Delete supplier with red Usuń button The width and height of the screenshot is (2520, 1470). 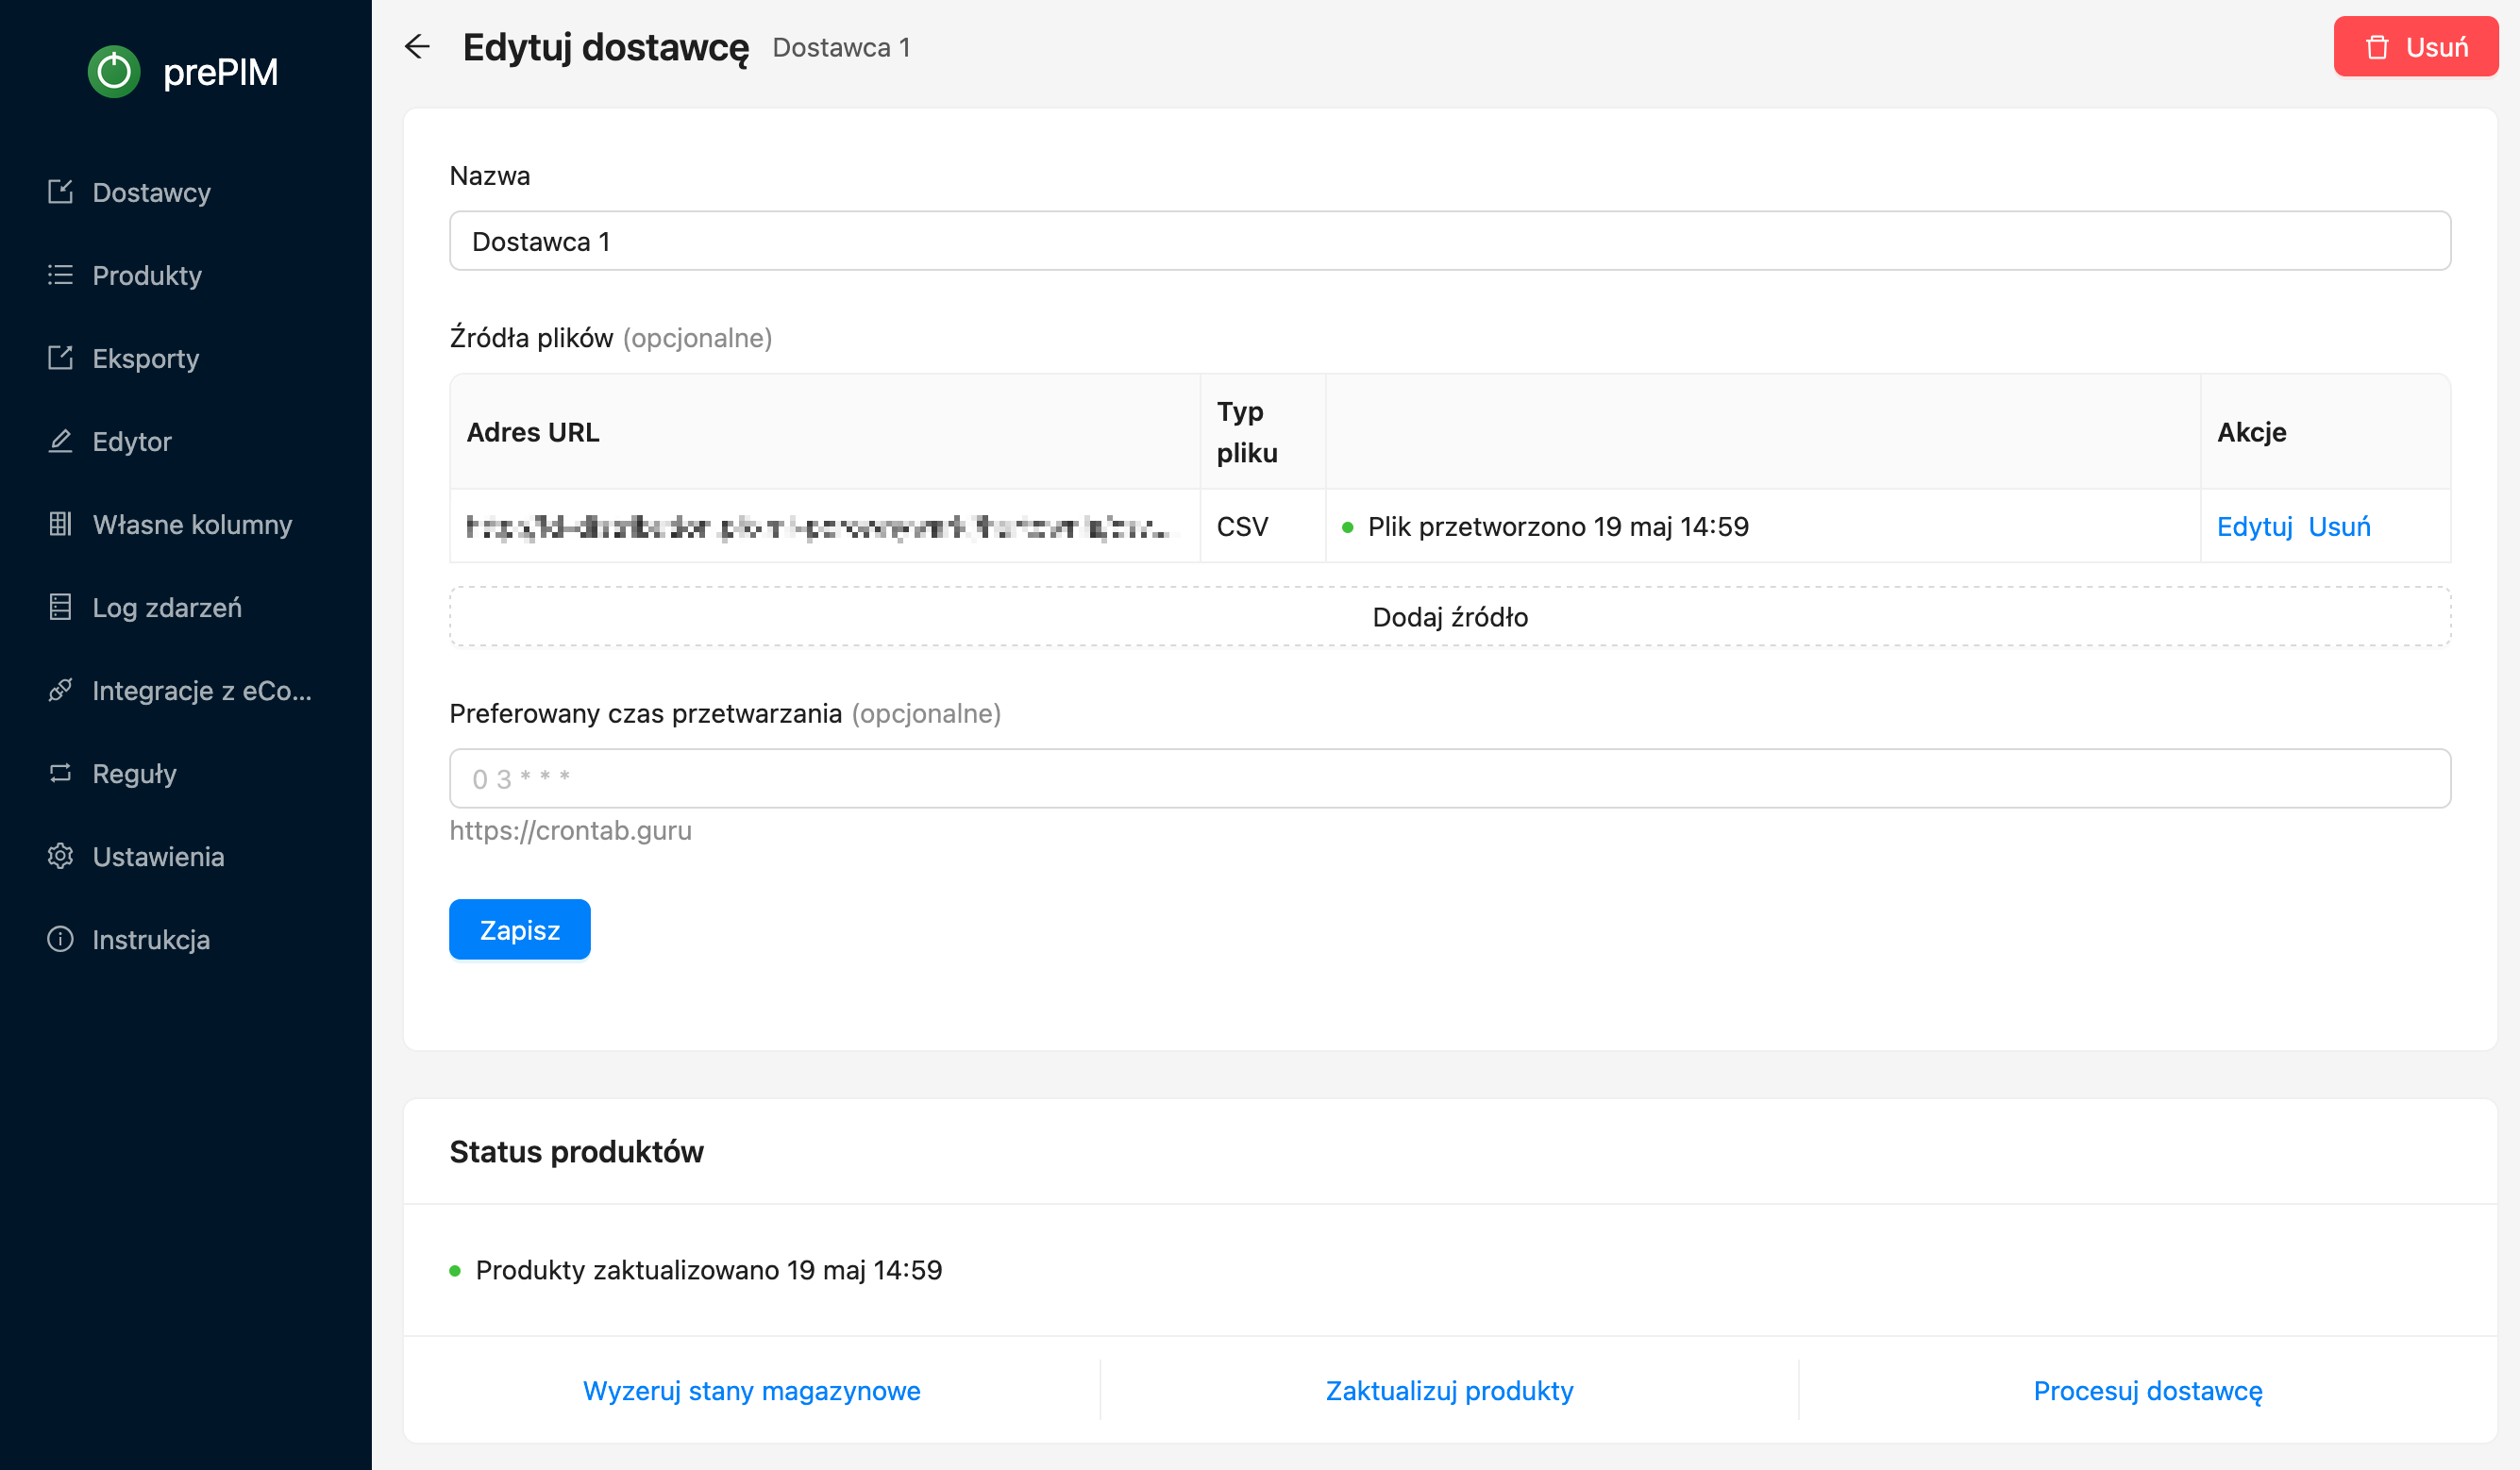[2416, 47]
